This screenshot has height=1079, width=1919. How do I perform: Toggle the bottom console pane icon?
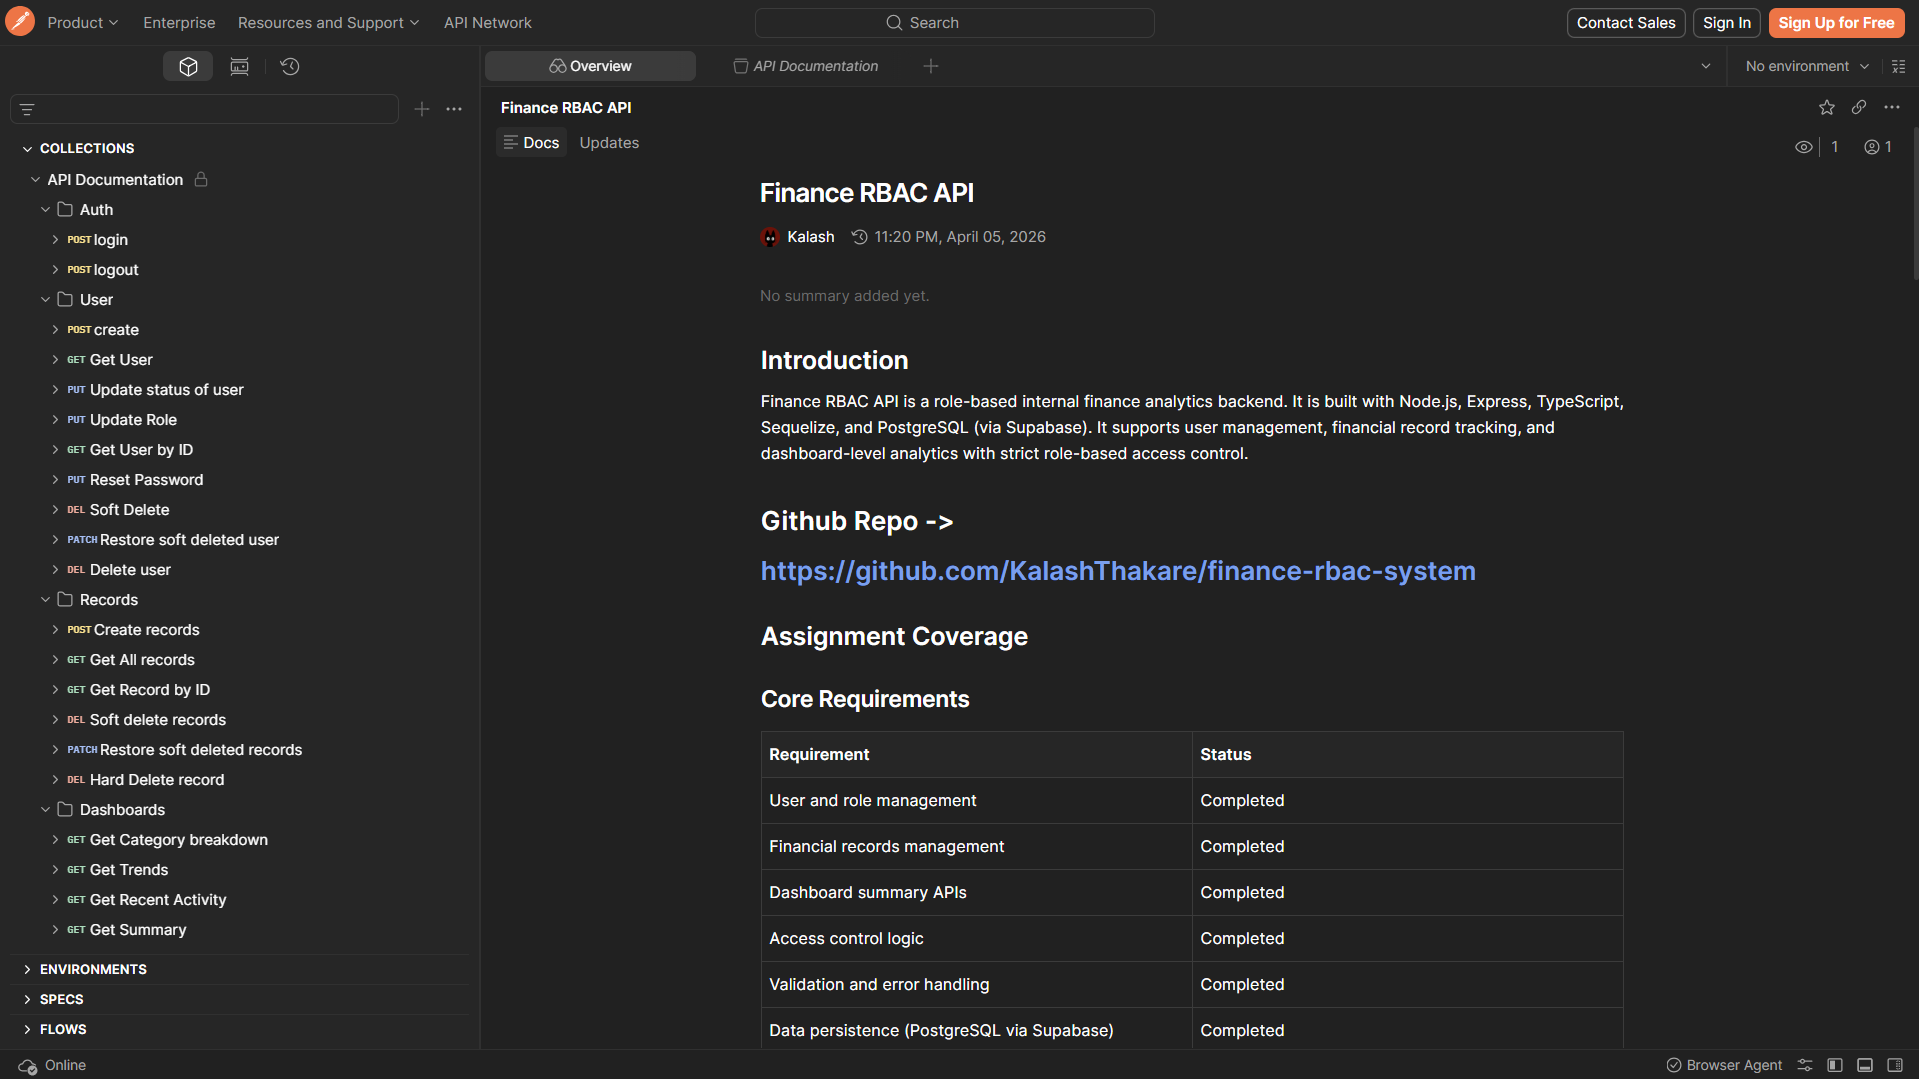pos(1865,1065)
